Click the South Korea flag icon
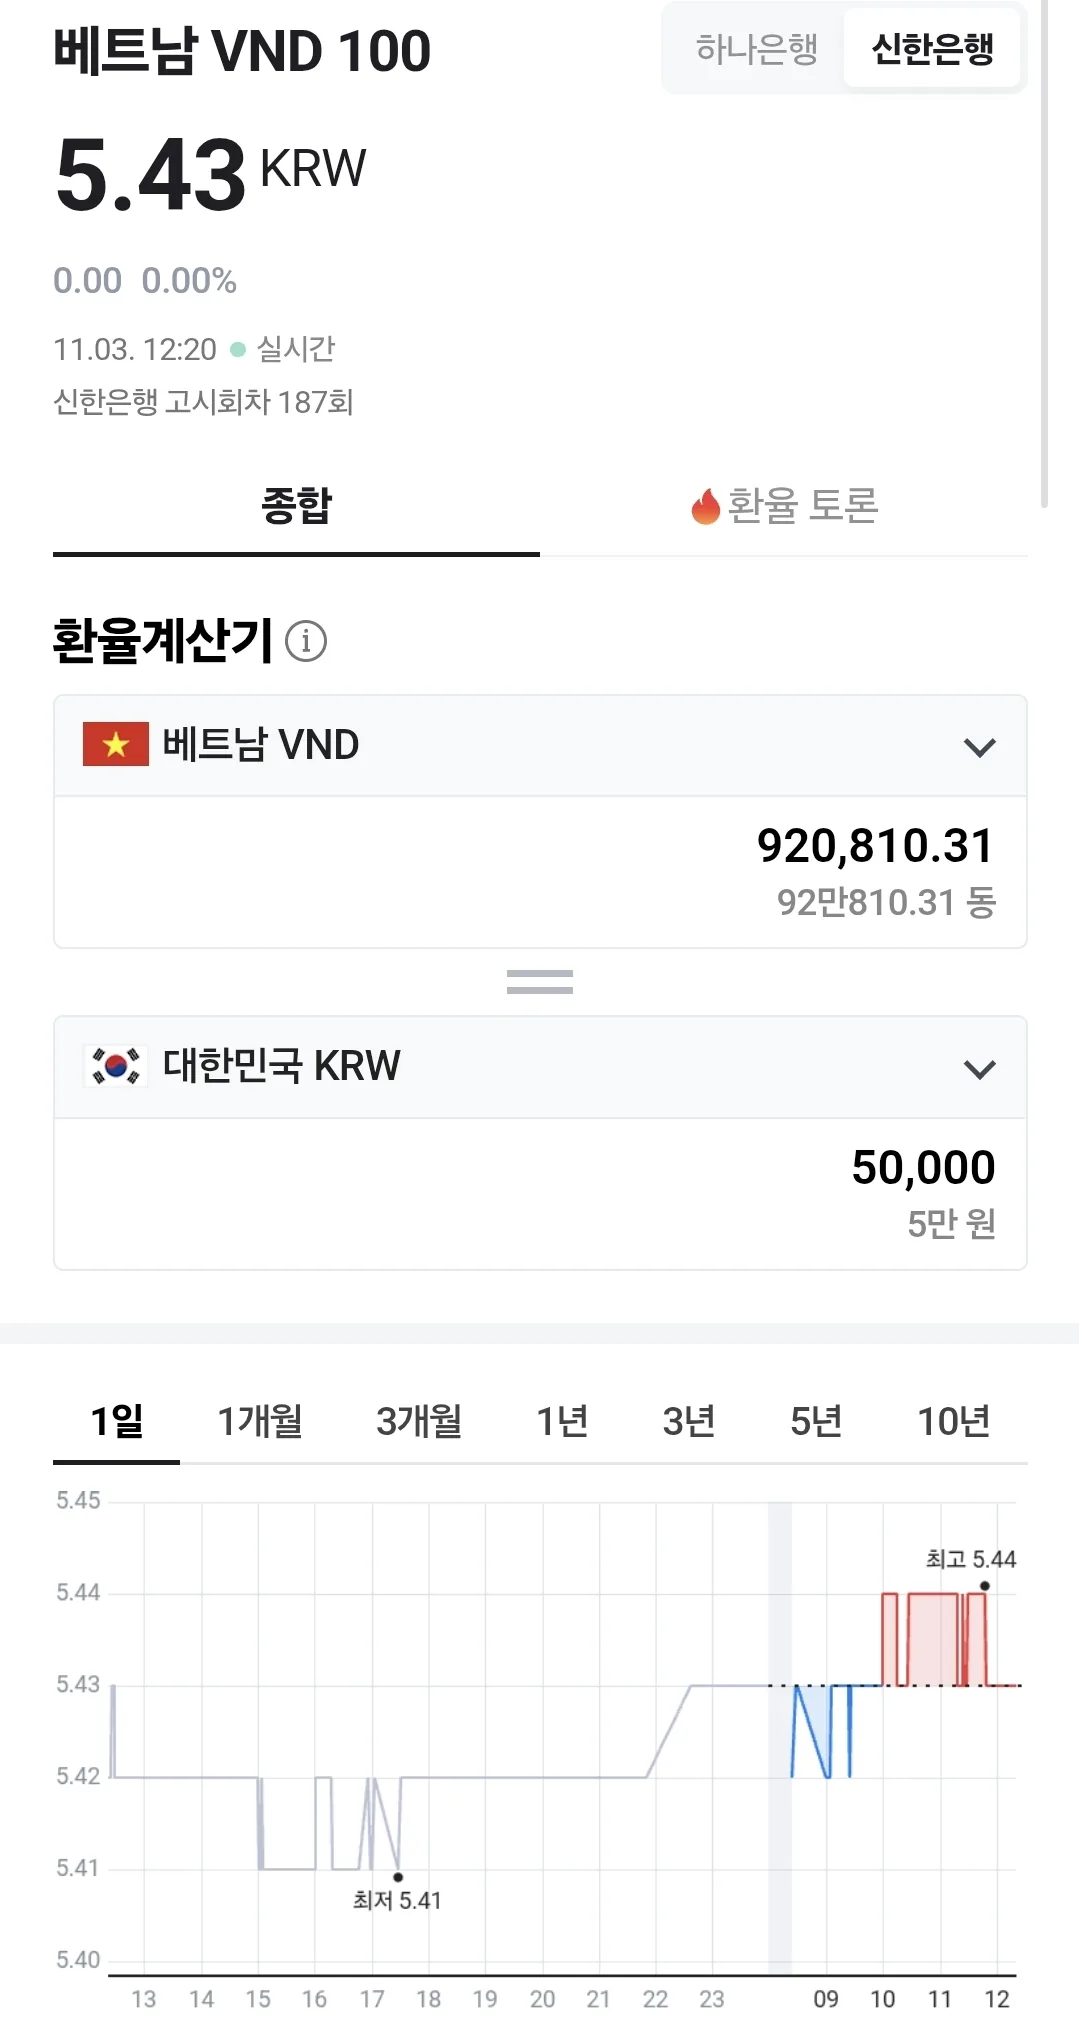The width and height of the screenshot is (1079, 2023). pos(116,1066)
